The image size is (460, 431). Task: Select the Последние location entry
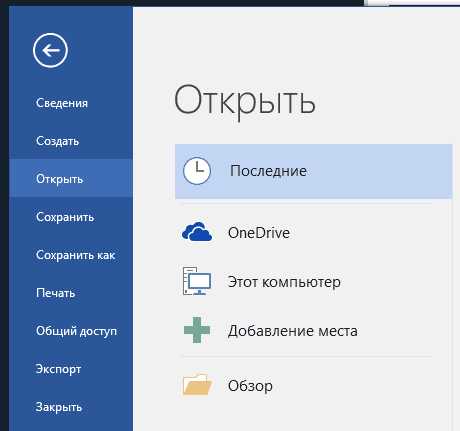pyautogui.click(x=314, y=171)
